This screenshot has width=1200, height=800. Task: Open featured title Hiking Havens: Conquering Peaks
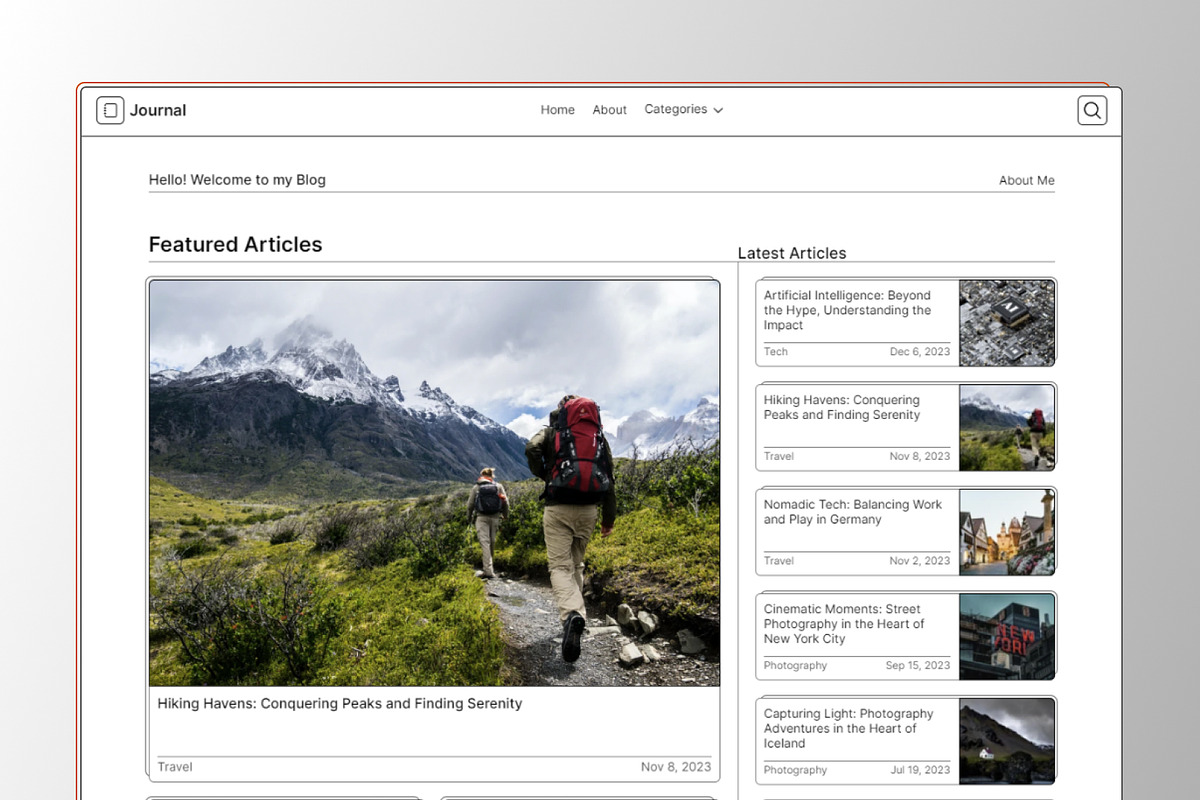click(x=340, y=704)
